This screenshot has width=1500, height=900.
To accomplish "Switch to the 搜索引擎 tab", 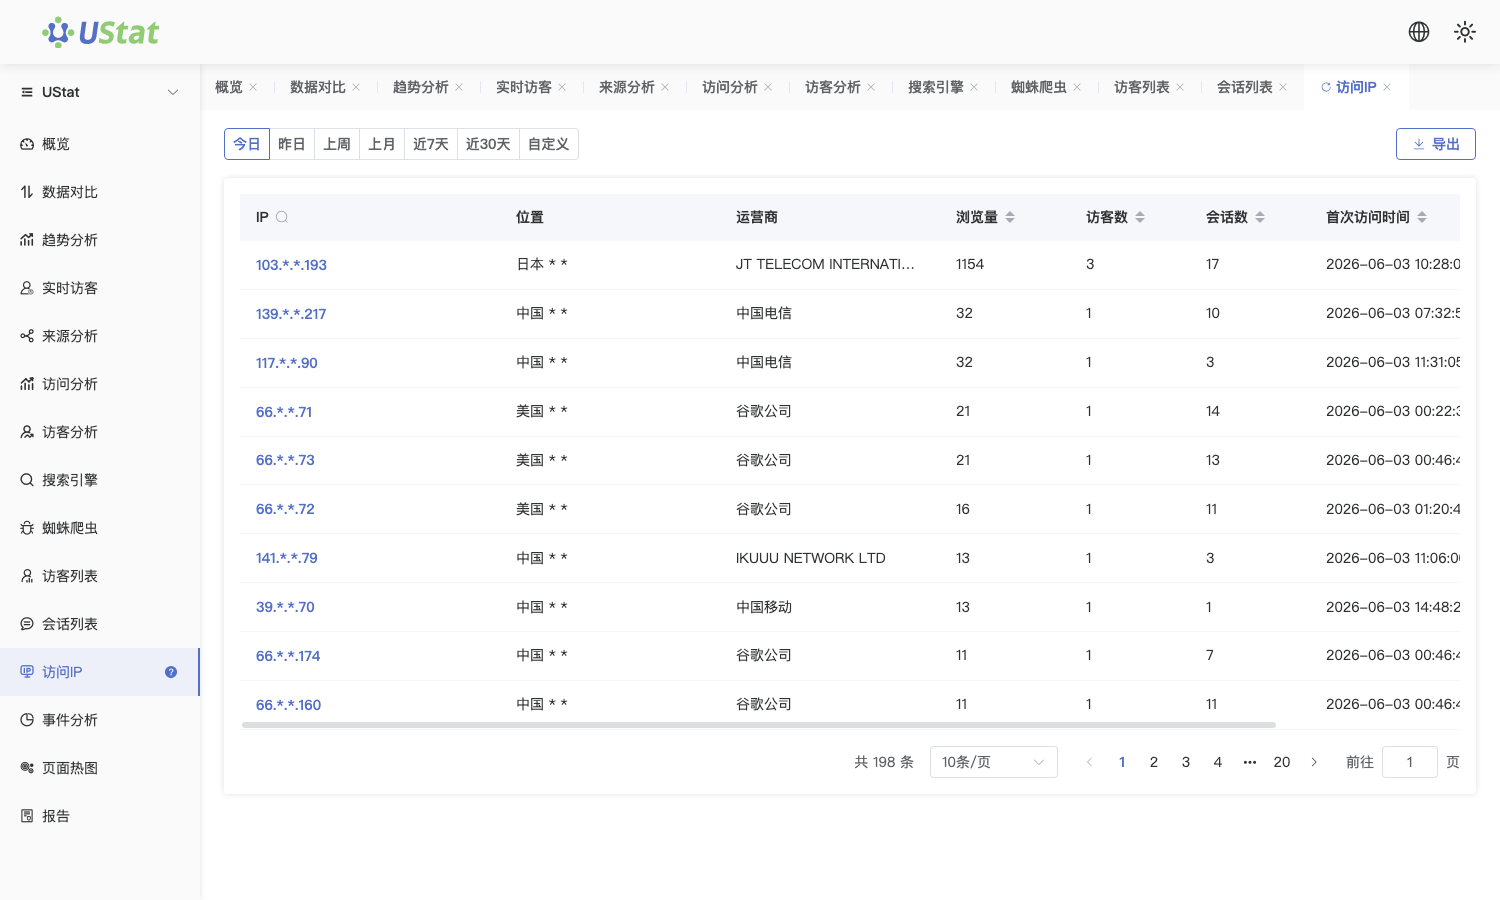I will (936, 87).
